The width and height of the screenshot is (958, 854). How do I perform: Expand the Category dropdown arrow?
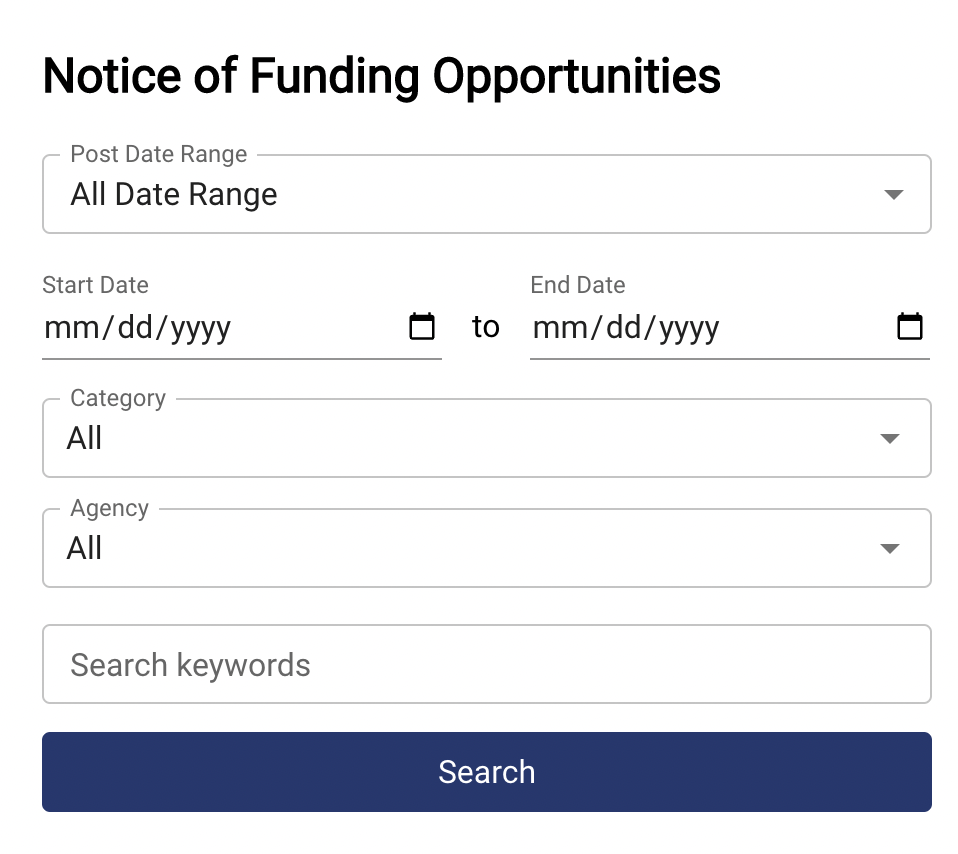tap(889, 438)
